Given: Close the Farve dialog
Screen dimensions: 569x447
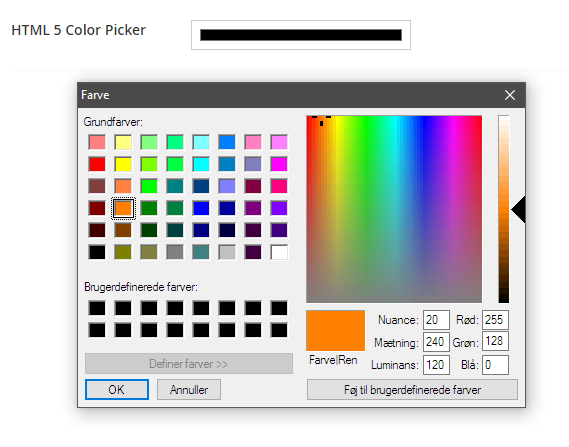Looking at the screenshot, I should [x=510, y=95].
